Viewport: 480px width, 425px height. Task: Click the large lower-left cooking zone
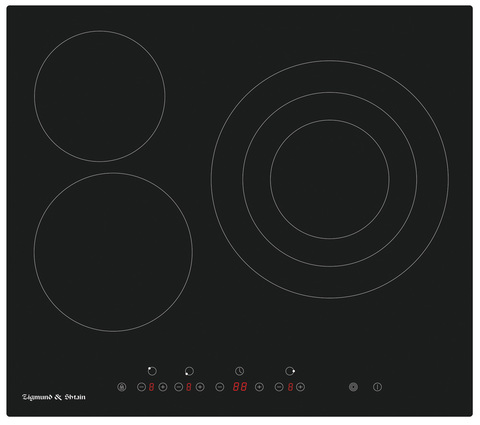pyautogui.click(x=113, y=252)
